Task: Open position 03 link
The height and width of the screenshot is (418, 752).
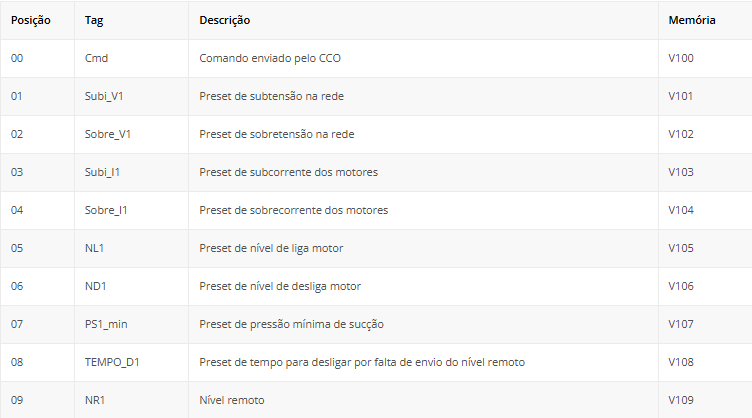Action: [x=17, y=172]
